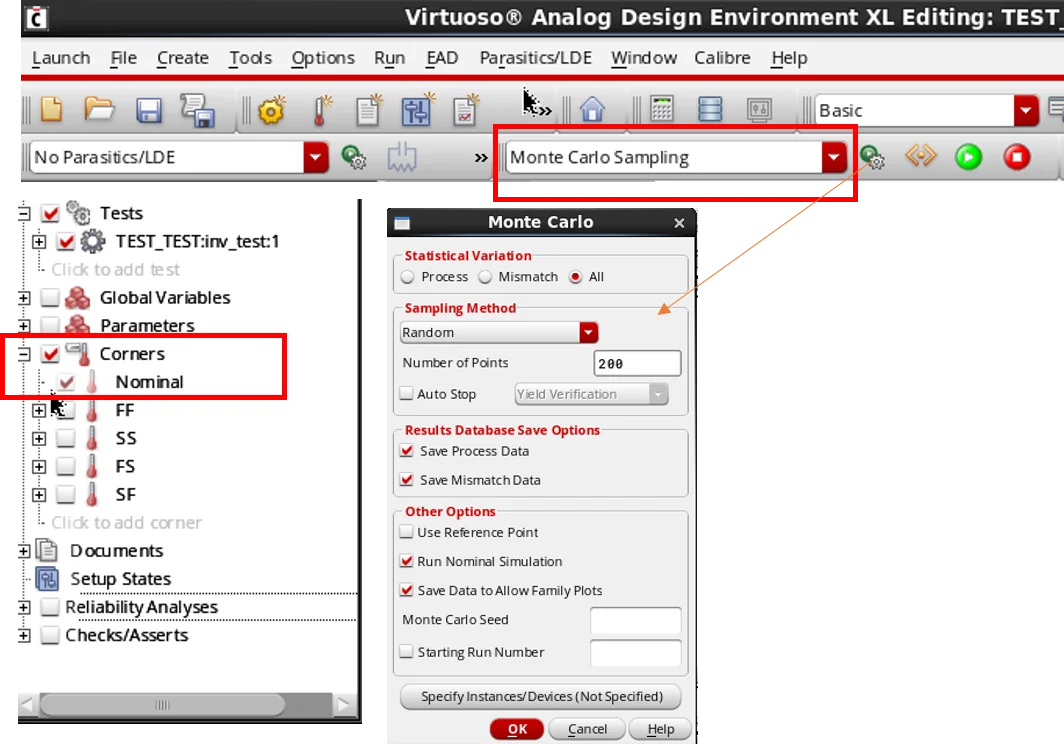Open the Random sampling method dropdown
This screenshot has width=1064, height=744.
coord(588,333)
